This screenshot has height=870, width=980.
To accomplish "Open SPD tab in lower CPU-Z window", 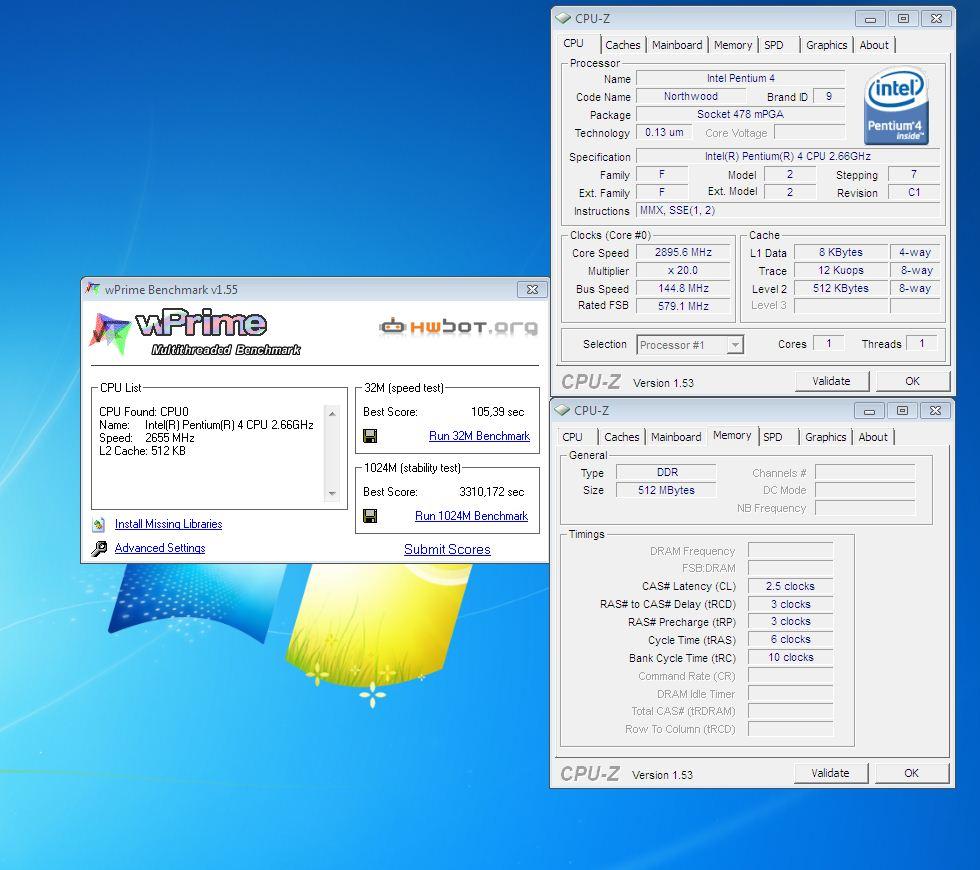I will pyautogui.click(x=772, y=437).
